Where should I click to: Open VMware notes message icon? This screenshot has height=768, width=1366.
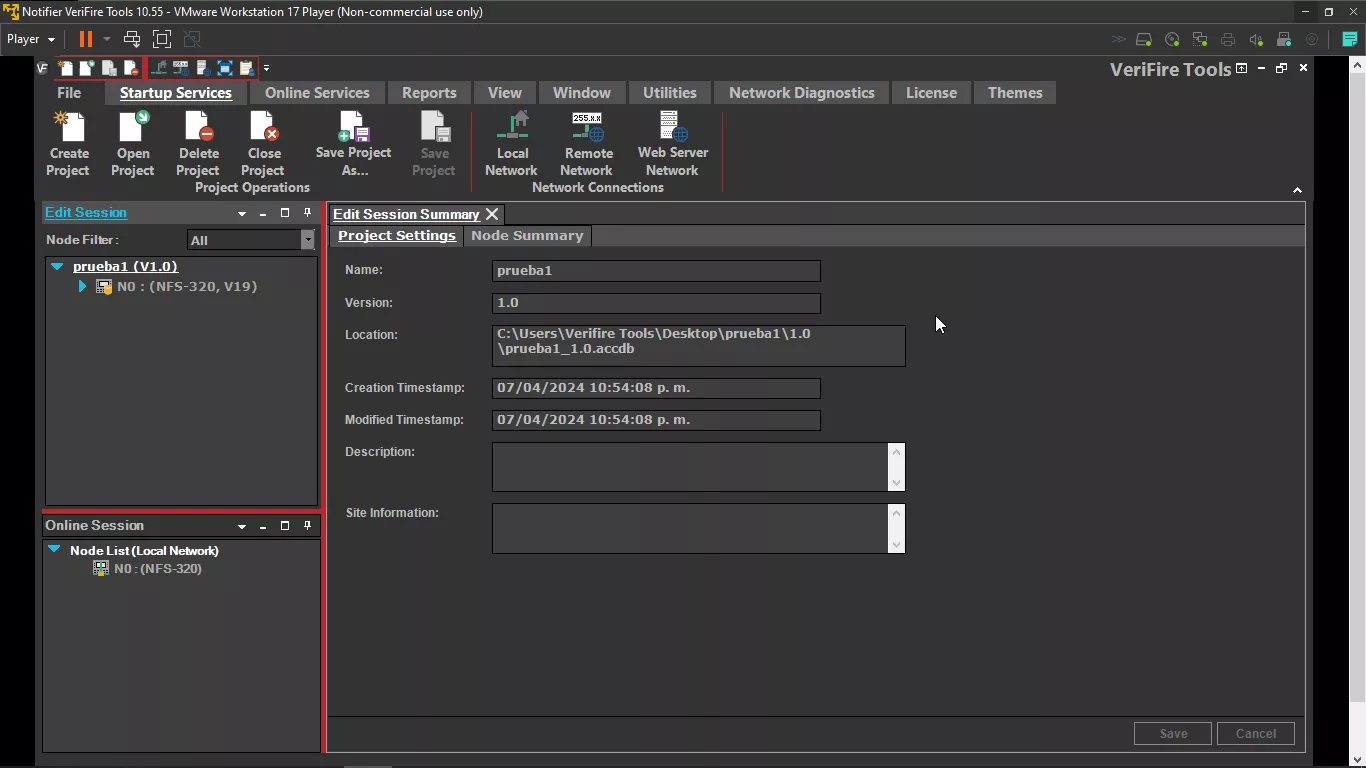[x=1349, y=40]
